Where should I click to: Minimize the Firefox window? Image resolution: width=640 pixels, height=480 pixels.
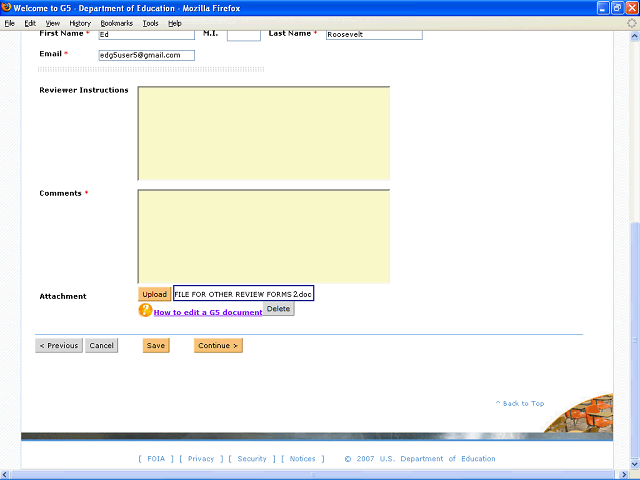click(x=603, y=8)
